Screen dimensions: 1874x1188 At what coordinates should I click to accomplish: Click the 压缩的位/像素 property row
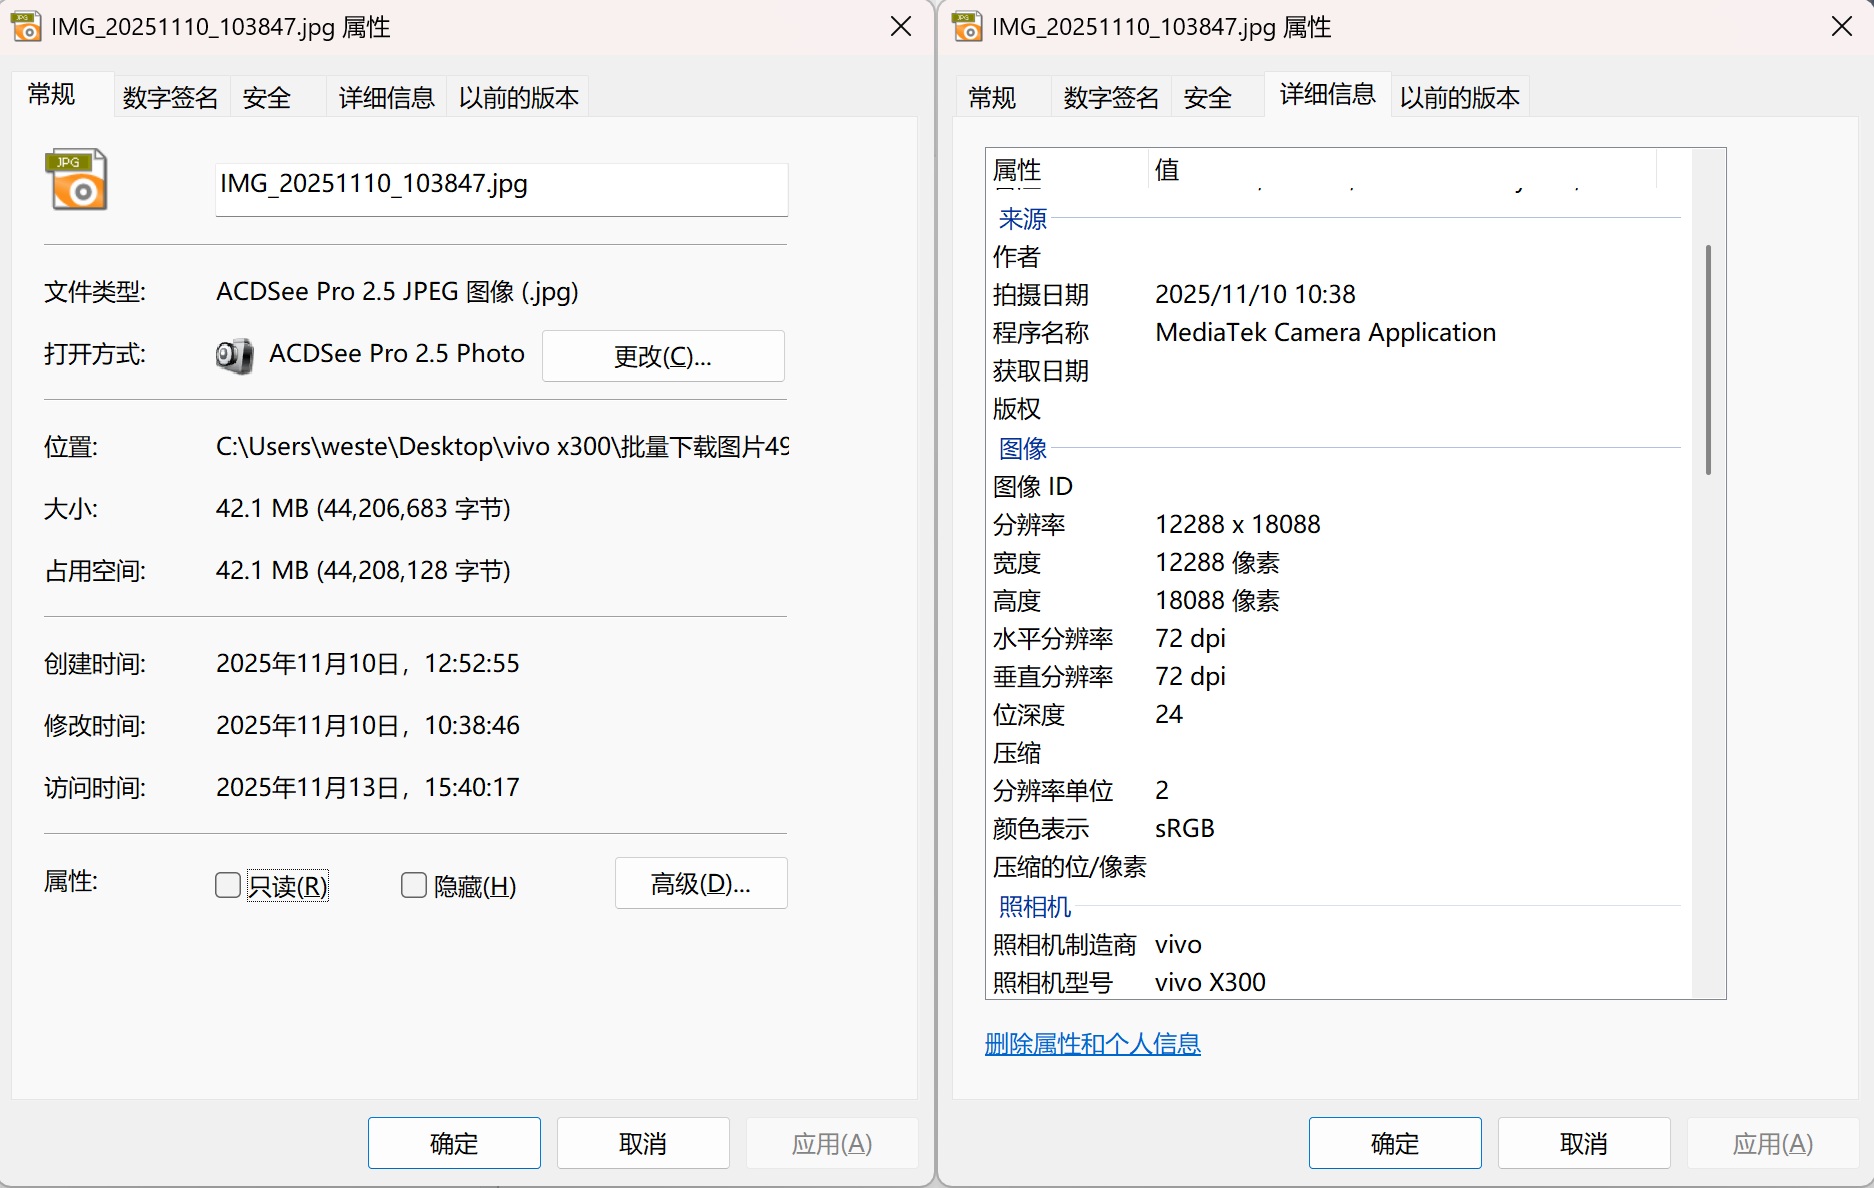click(x=1336, y=866)
